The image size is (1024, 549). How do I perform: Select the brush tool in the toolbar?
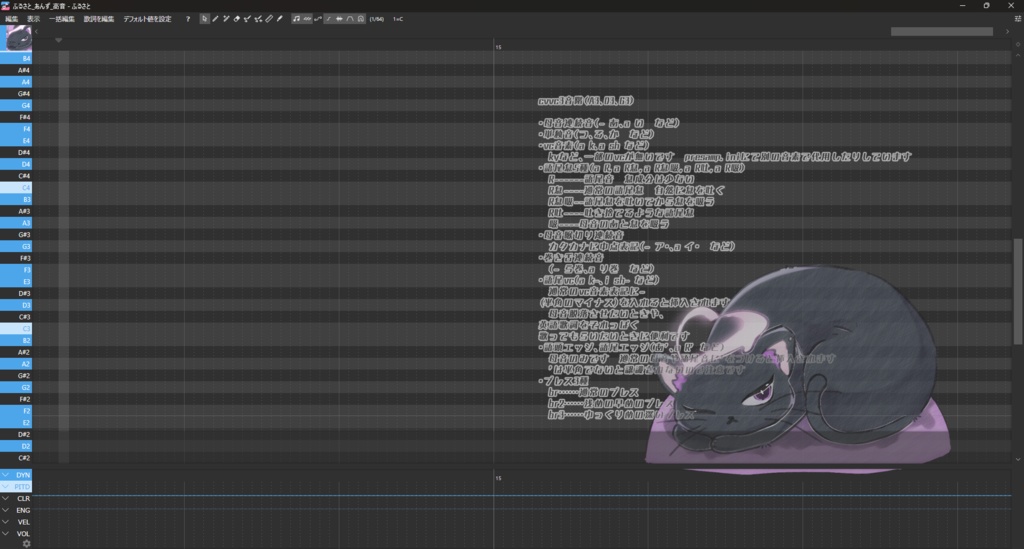pos(280,19)
